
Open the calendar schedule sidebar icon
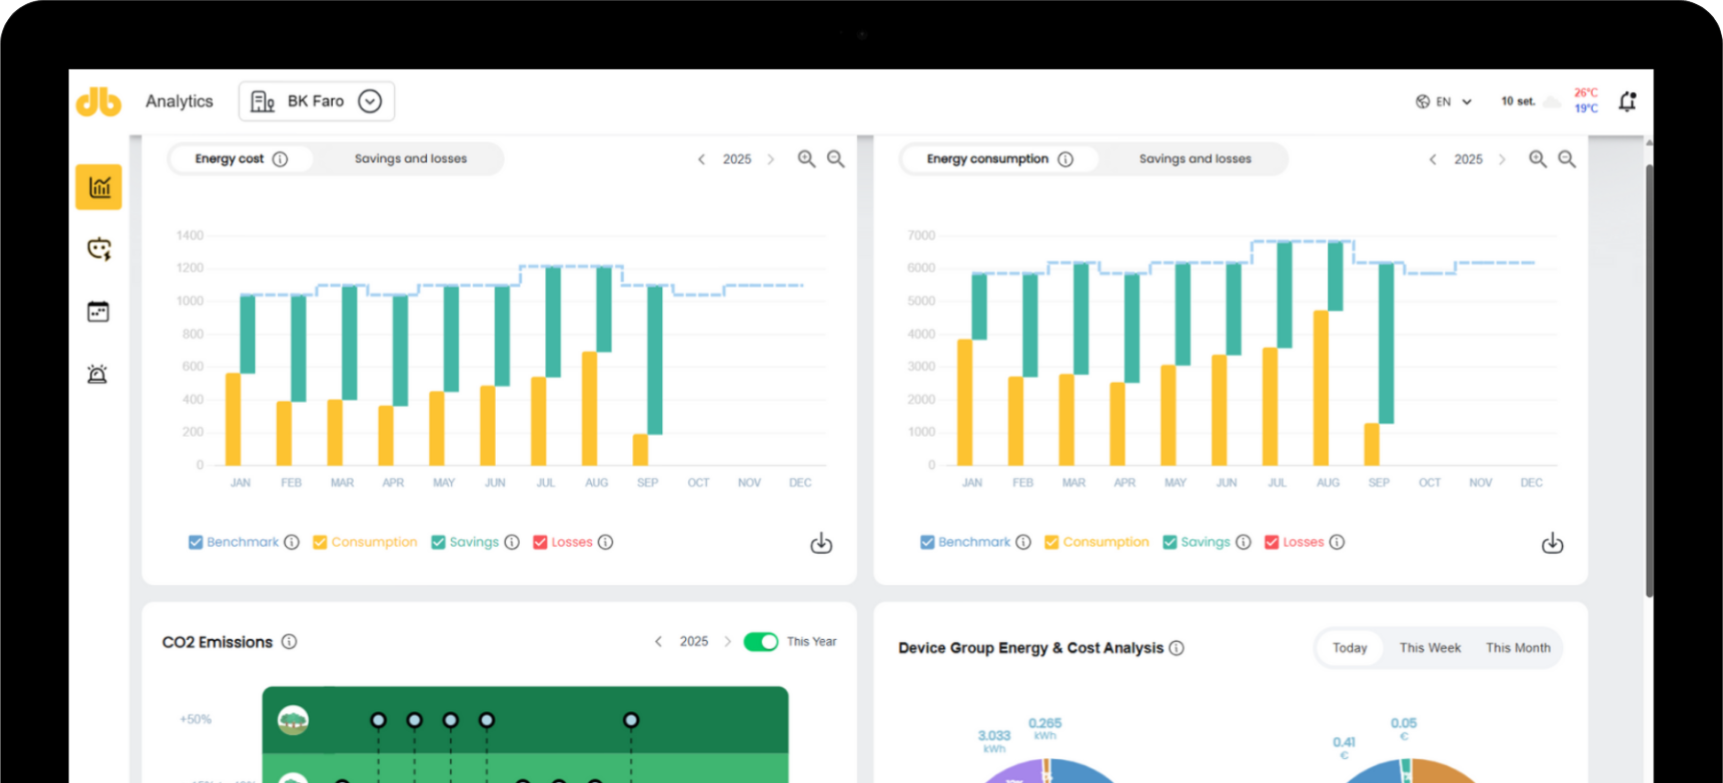click(98, 312)
